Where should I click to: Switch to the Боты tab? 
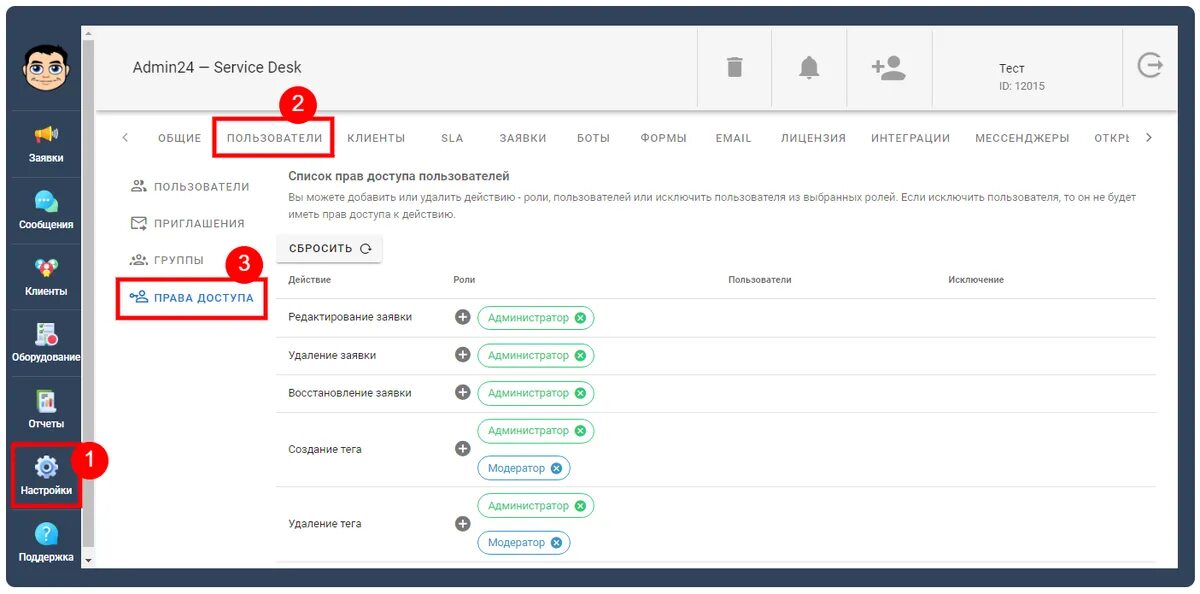tap(593, 138)
